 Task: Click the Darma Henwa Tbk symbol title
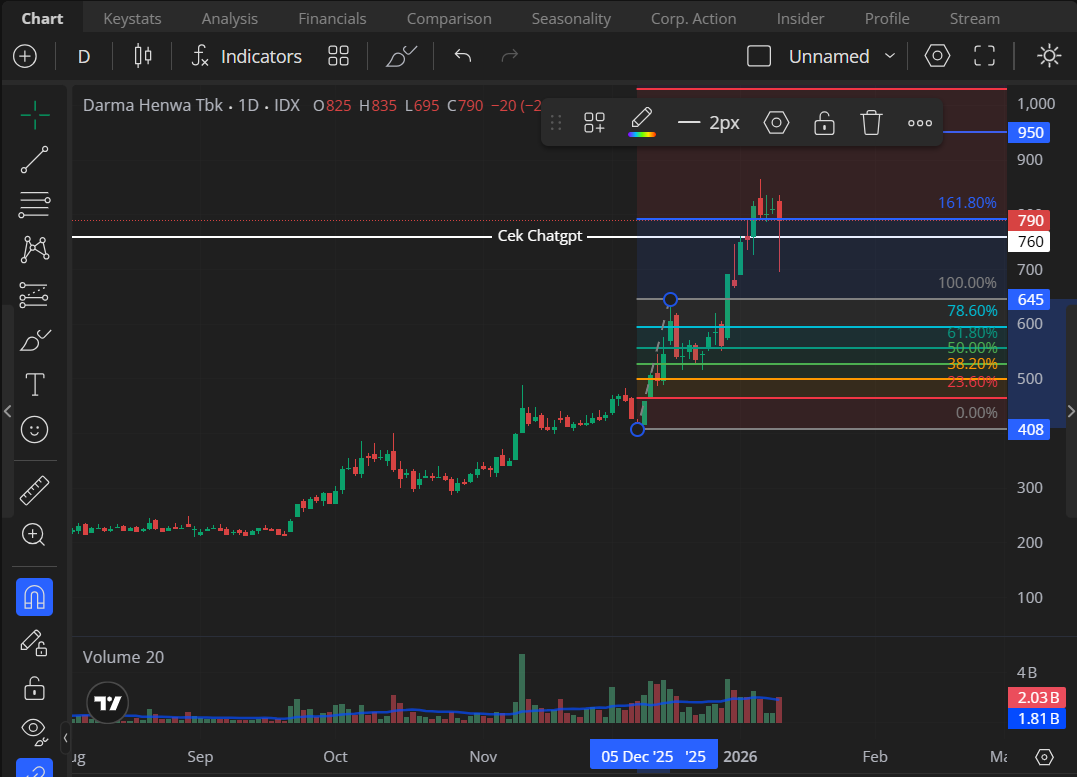coord(152,105)
